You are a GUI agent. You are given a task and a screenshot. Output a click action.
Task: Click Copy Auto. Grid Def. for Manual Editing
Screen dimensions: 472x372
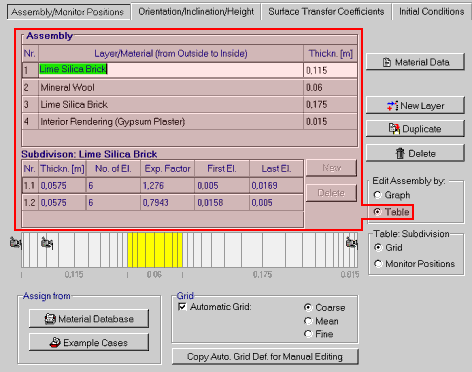click(265, 357)
